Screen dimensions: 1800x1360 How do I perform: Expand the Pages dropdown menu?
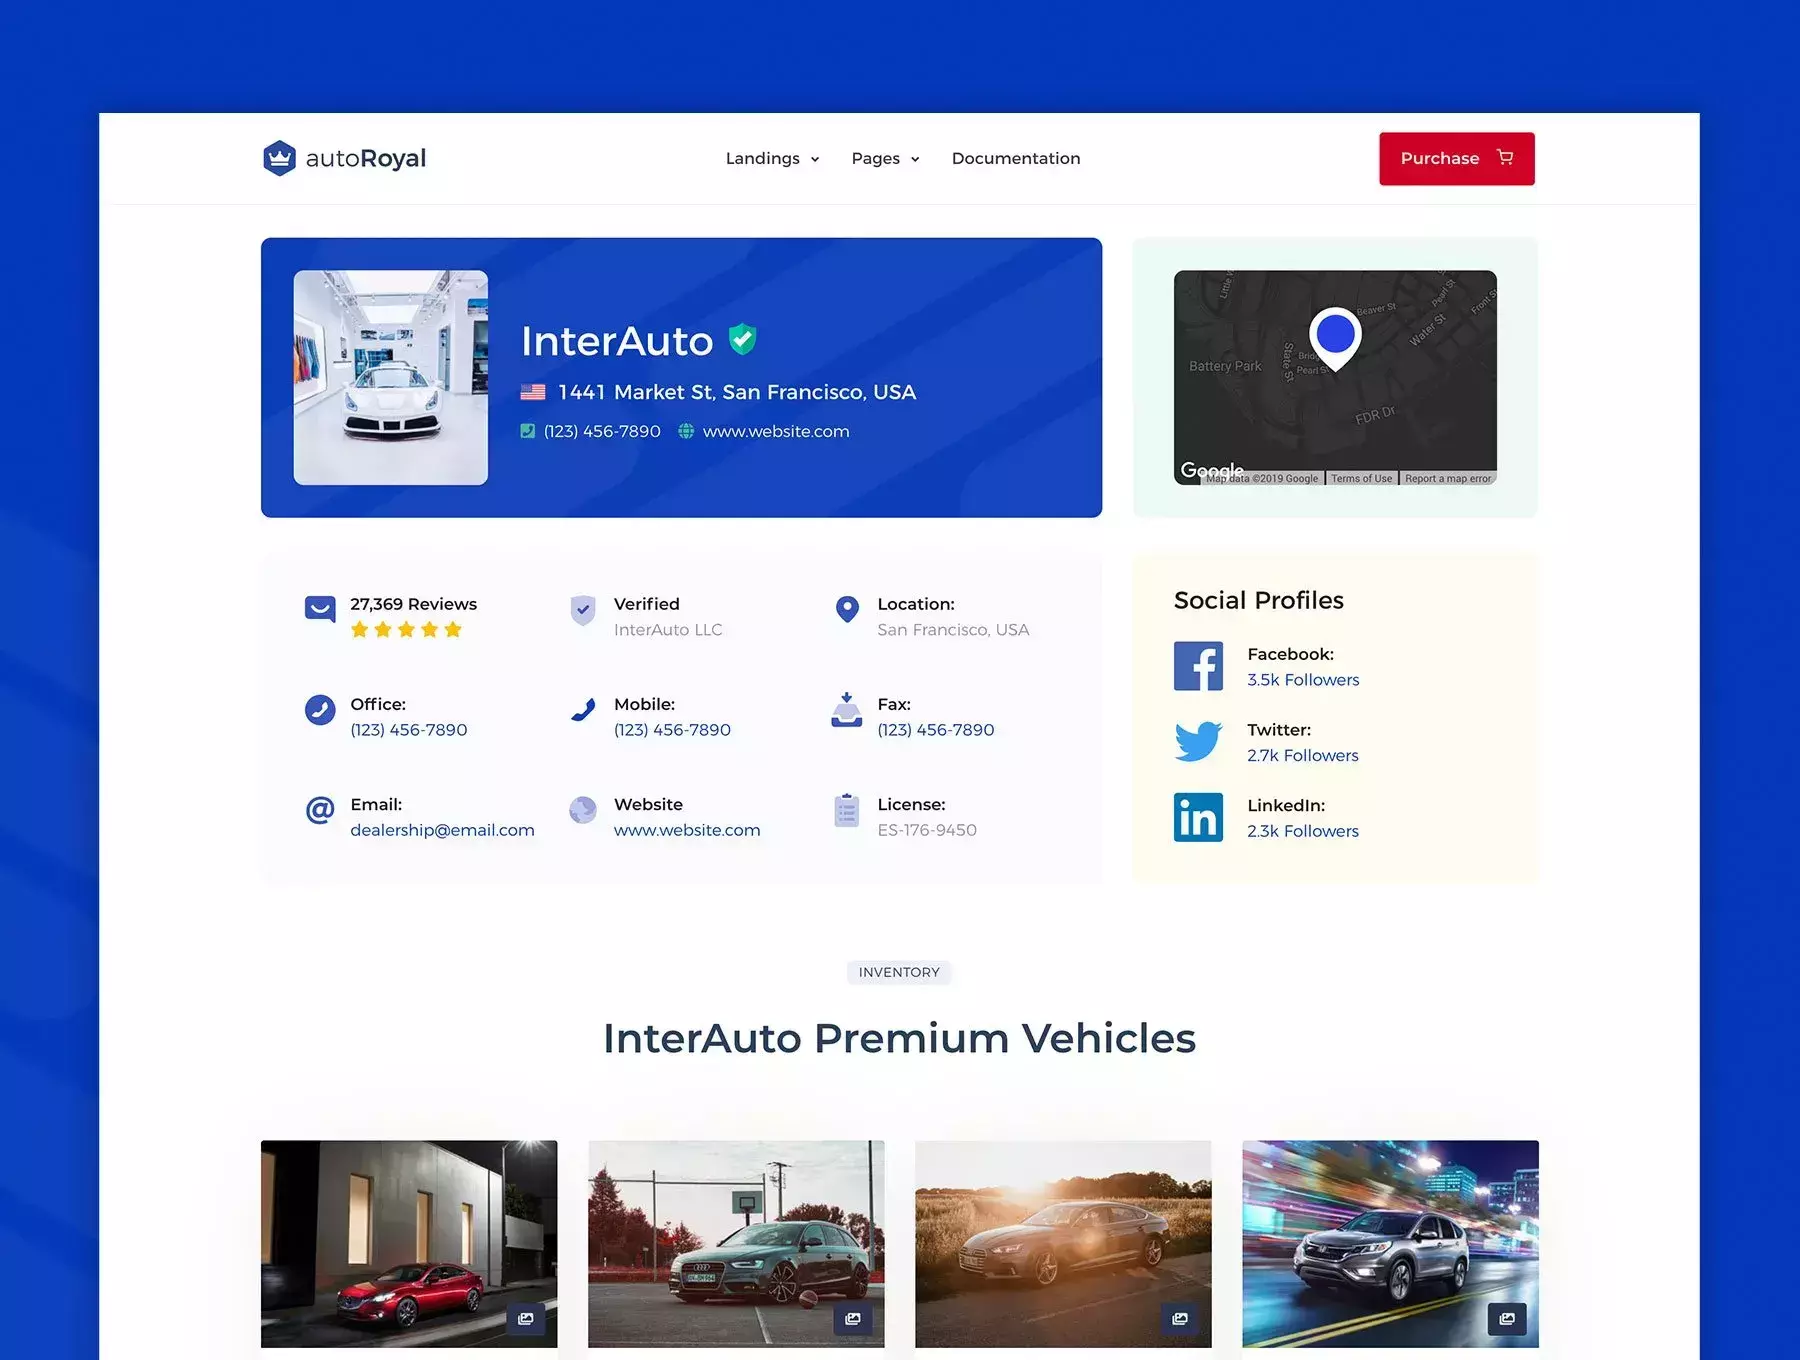885,158
